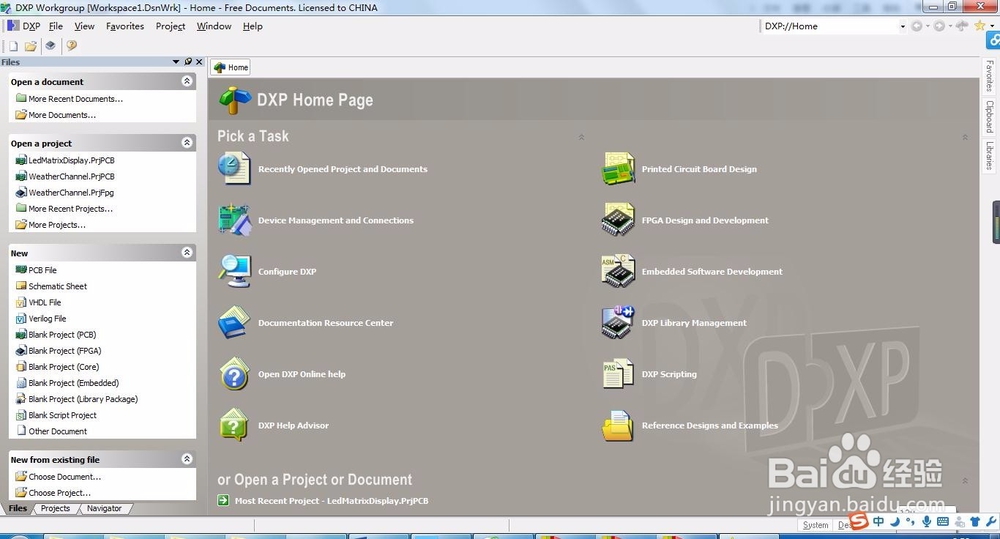Collapse the Open a project section
1000x539 pixels.
click(x=187, y=142)
